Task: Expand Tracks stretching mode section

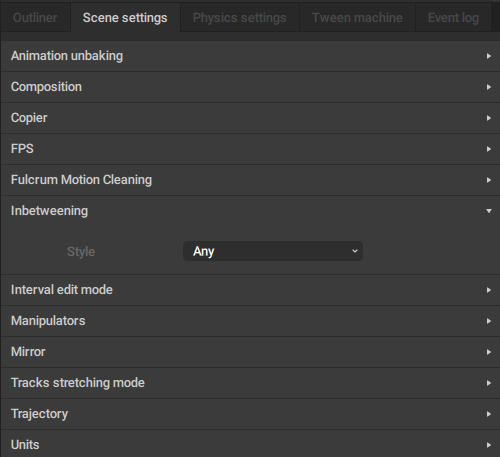Action: tap(250, 383)
